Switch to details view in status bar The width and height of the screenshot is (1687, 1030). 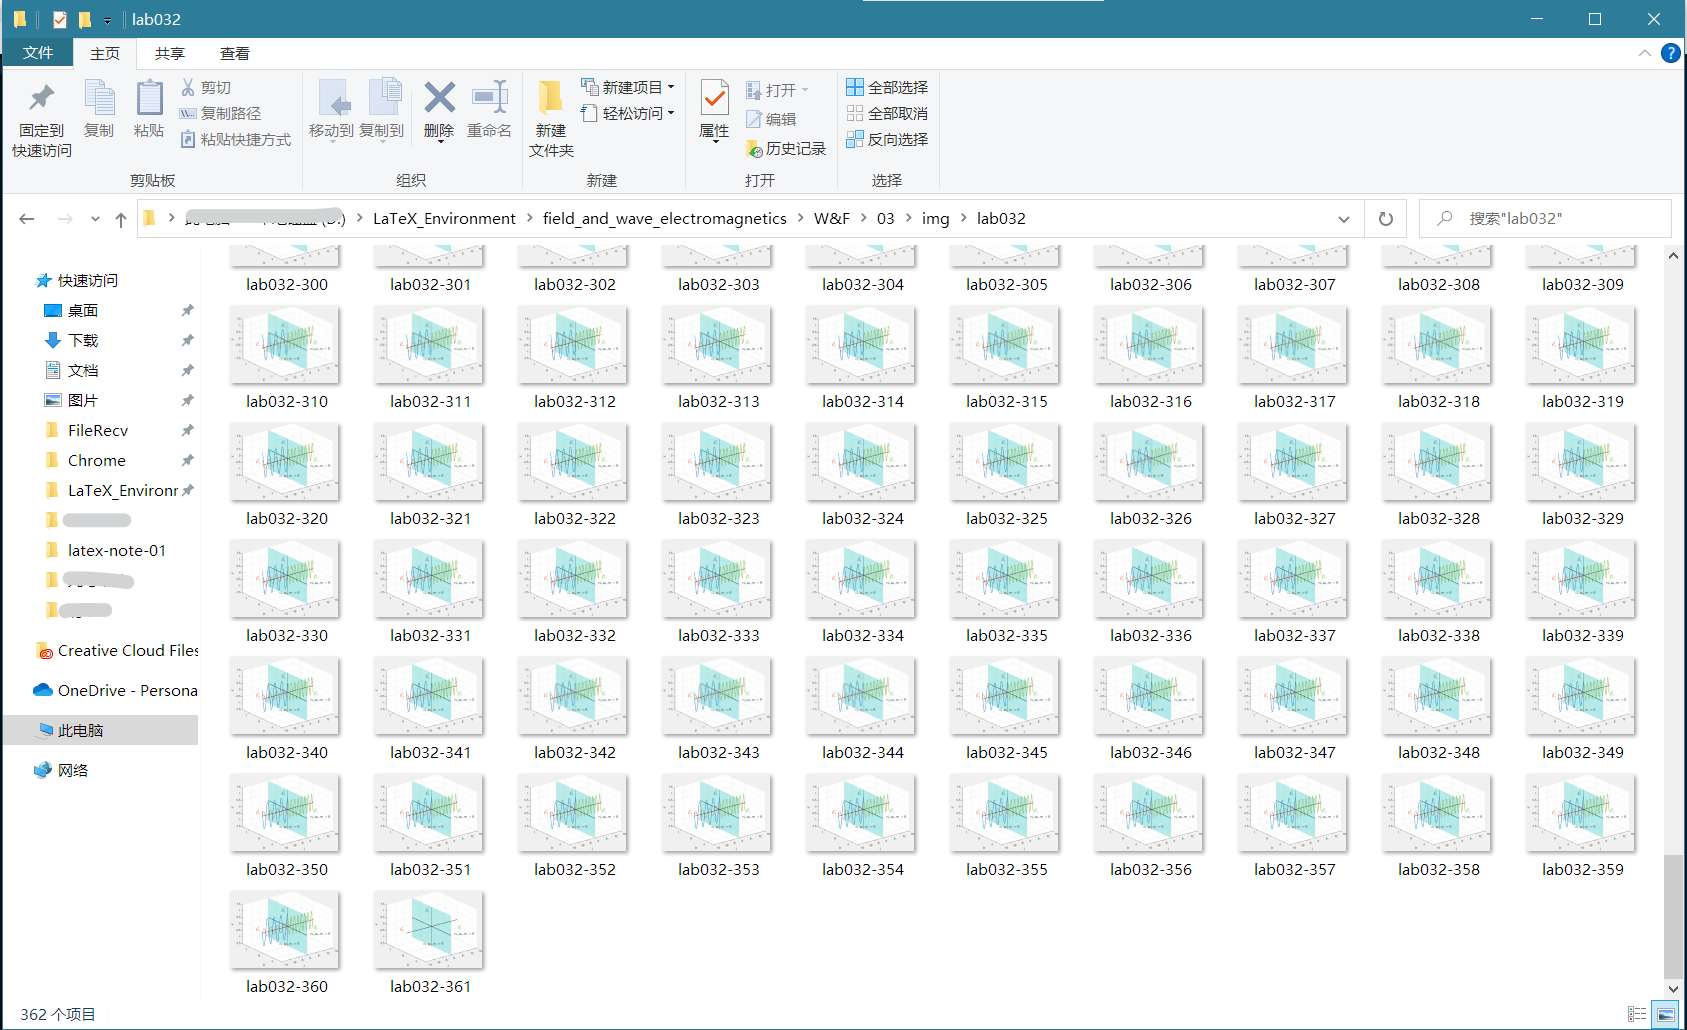tap(1637, 1014)
